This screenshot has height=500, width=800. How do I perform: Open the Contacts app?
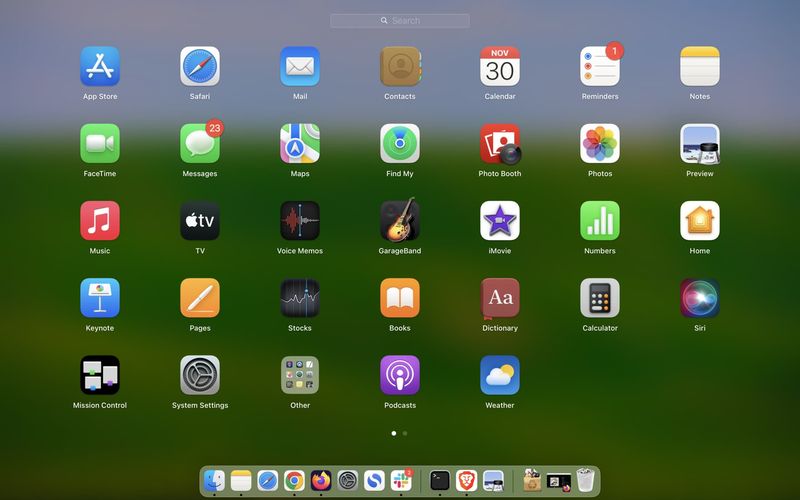coord(400,66)
